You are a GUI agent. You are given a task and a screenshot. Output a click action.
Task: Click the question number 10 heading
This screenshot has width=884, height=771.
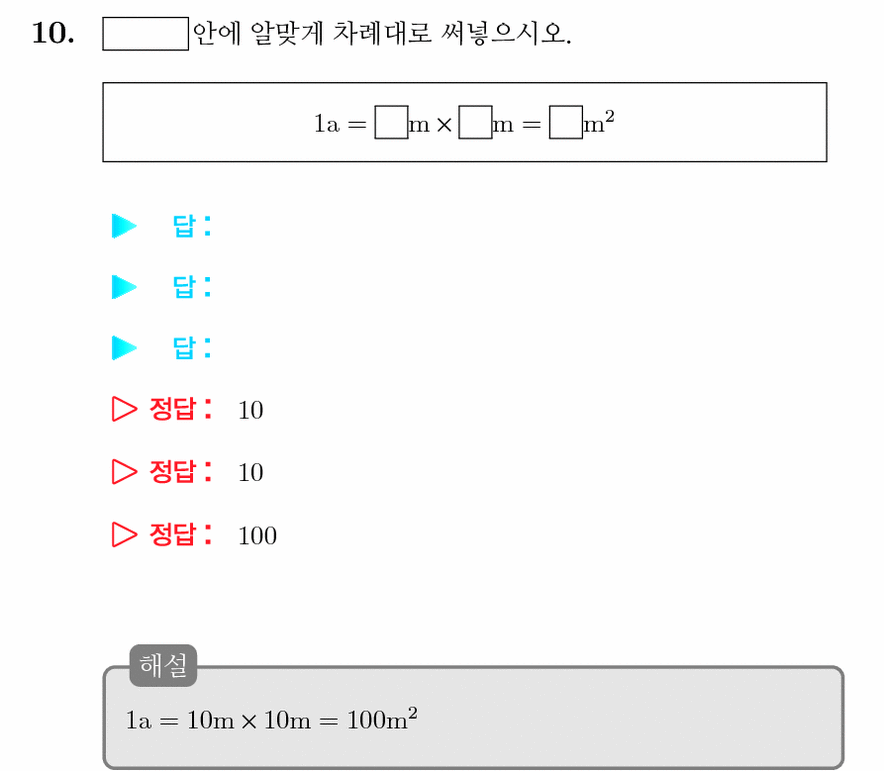pyautogui.click(x=53, y=33)
